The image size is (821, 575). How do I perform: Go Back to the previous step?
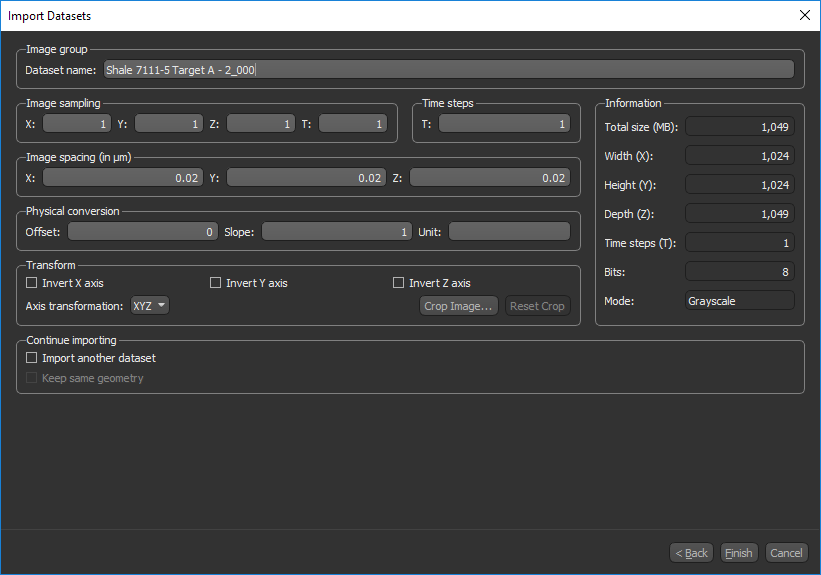point(691,553)
